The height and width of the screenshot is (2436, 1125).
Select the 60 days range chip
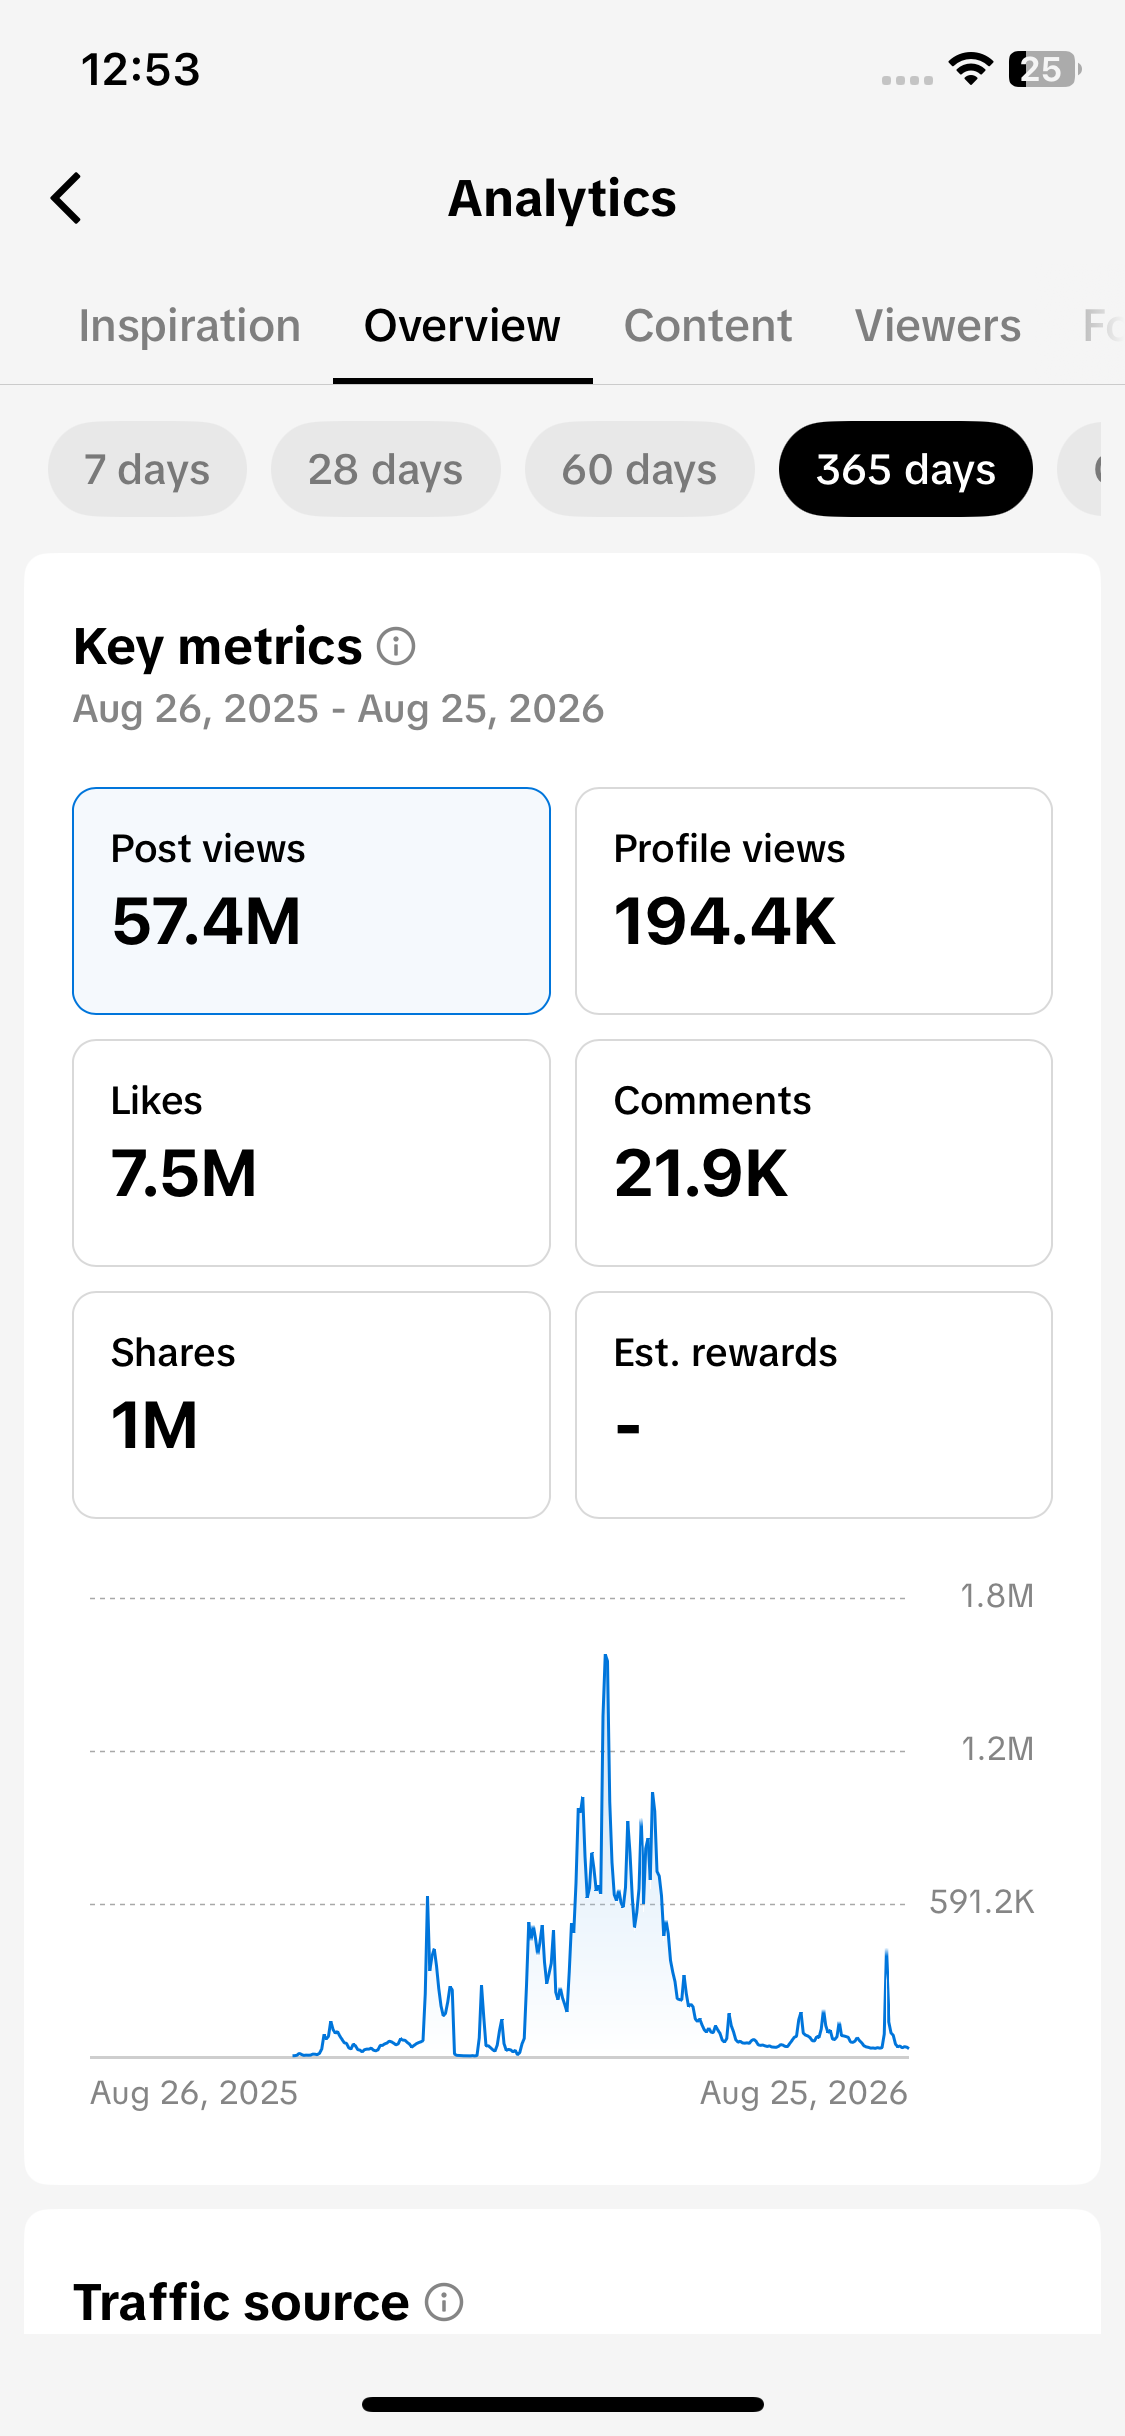[x=639, y=469]
